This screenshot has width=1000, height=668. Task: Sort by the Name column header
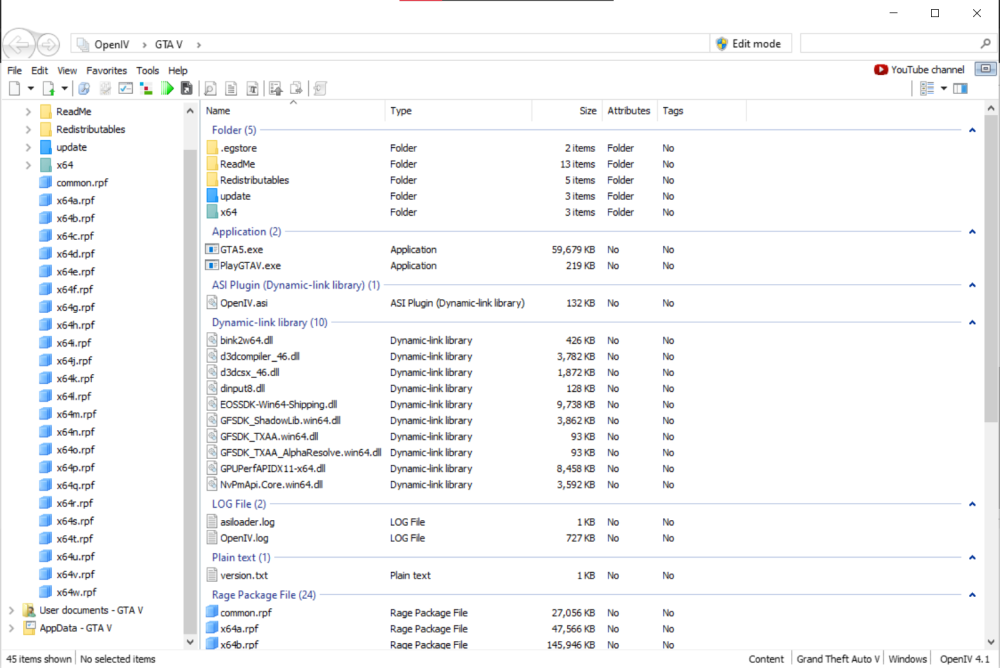293,110
